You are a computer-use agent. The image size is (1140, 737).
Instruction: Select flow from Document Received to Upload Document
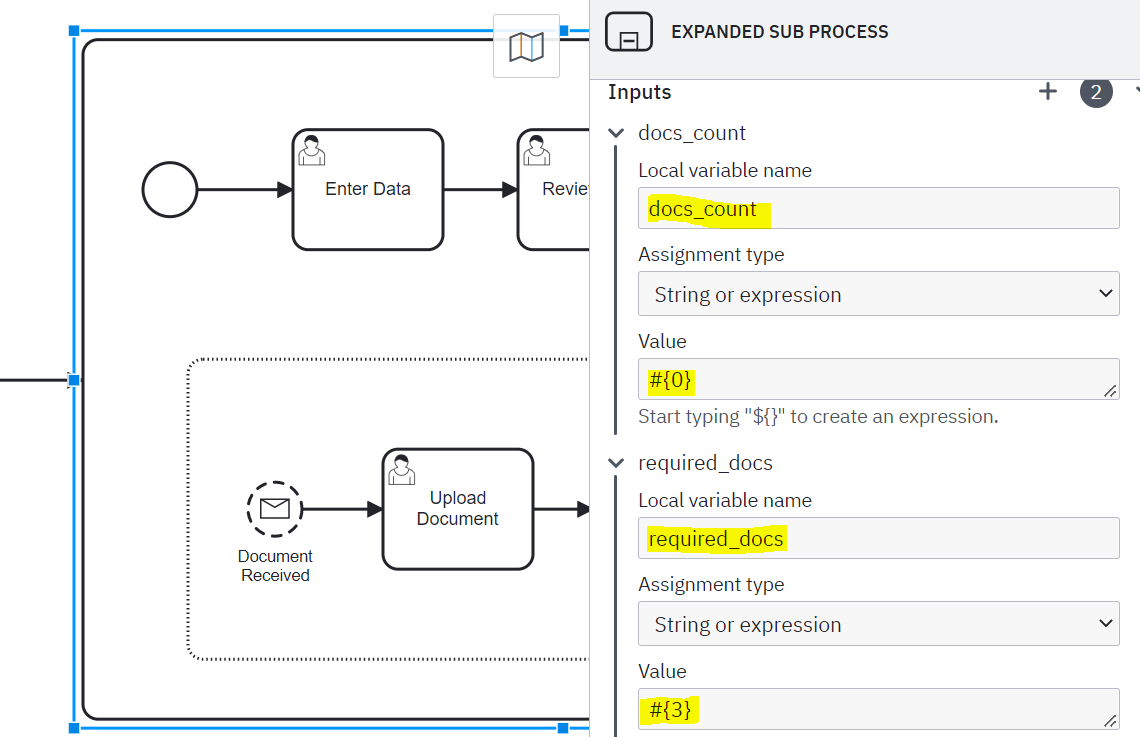coord(342,509)
